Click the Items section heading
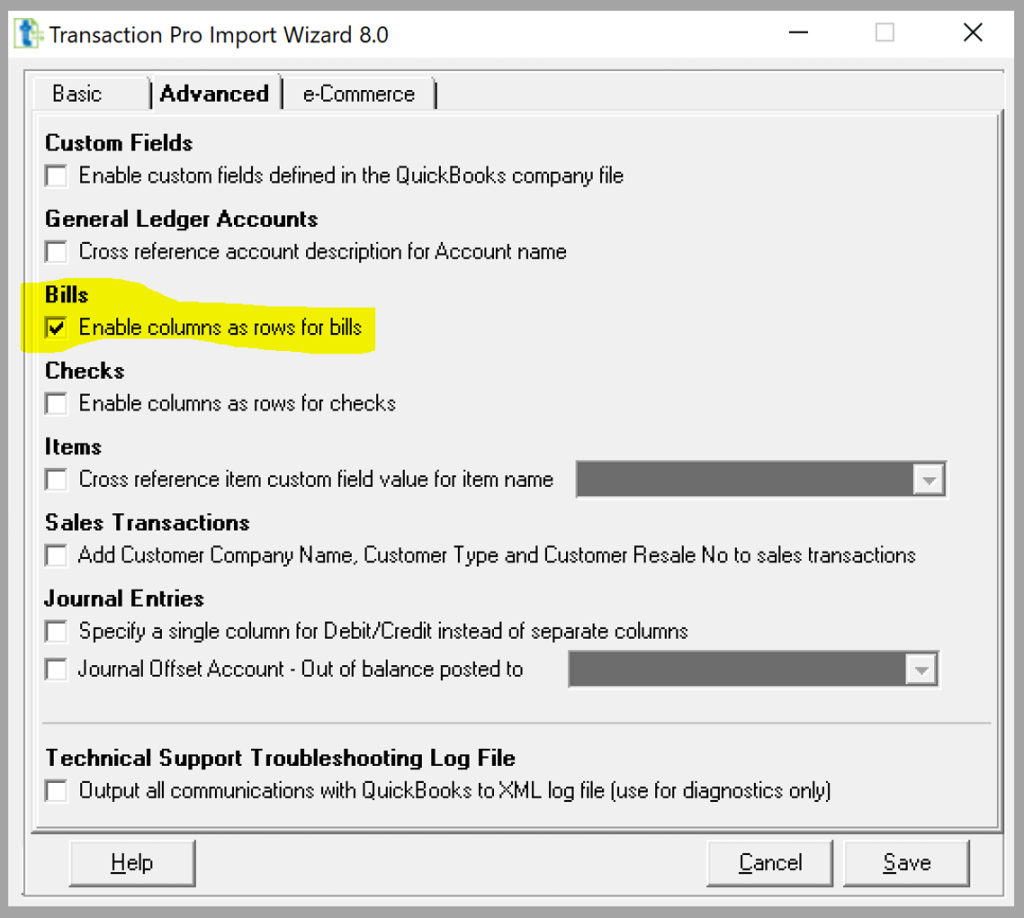Image resolution: width=1024 pixels, height=918 pixels. coord(73,447)
